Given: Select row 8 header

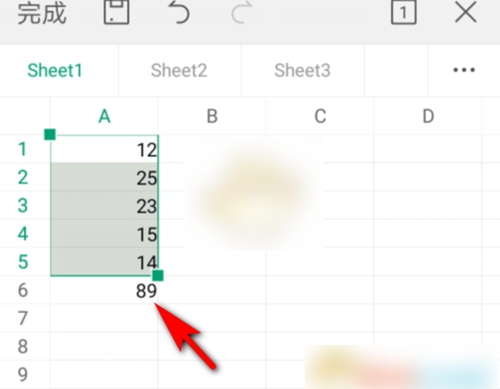Looking at the screenshot, I should point(23,346).
